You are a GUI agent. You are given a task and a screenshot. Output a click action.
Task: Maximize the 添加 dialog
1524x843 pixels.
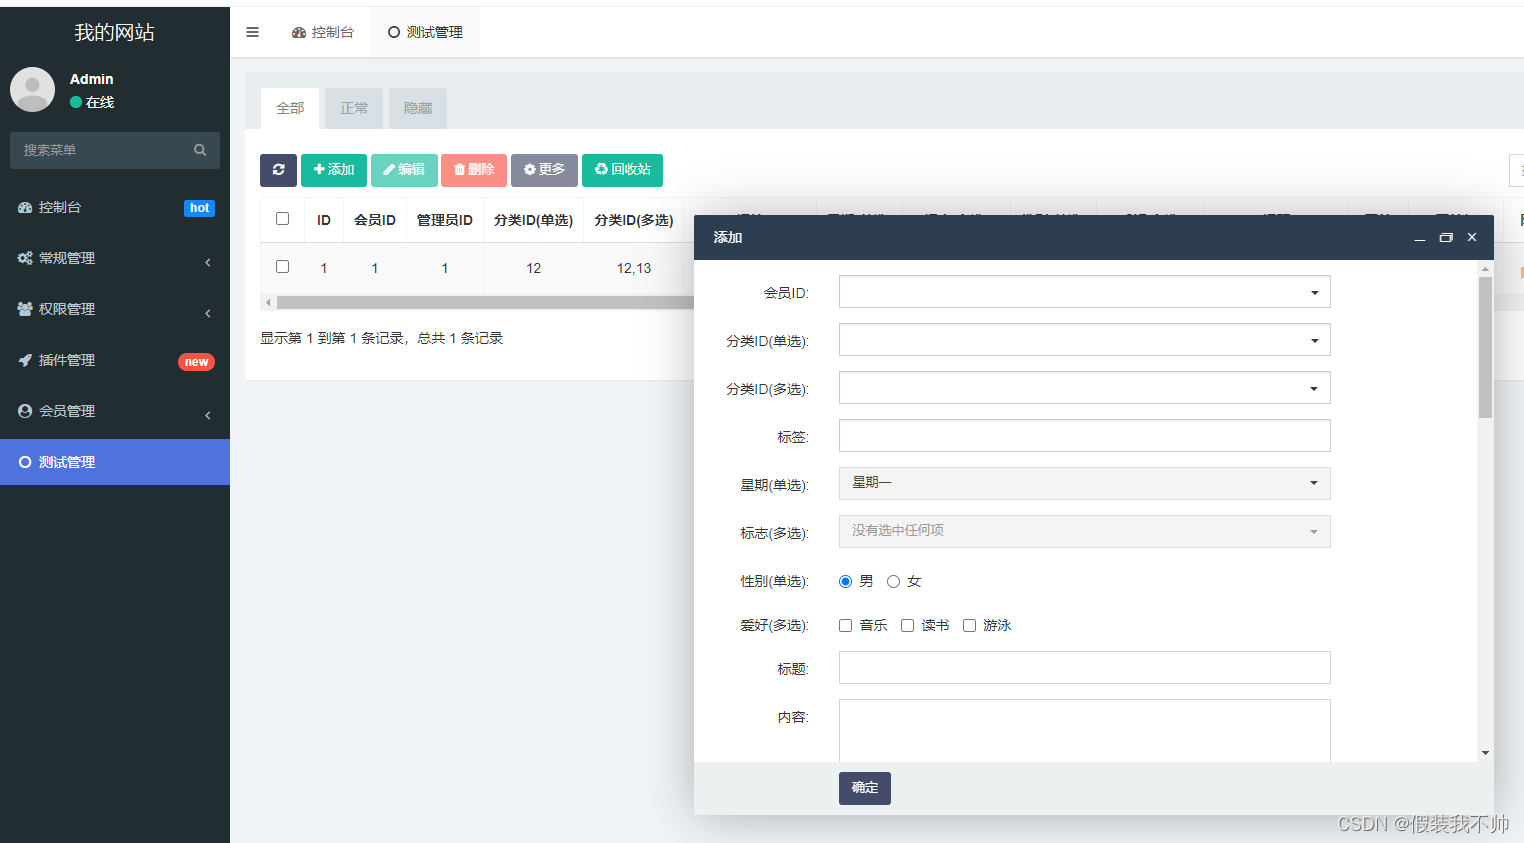click(1445, 237)
